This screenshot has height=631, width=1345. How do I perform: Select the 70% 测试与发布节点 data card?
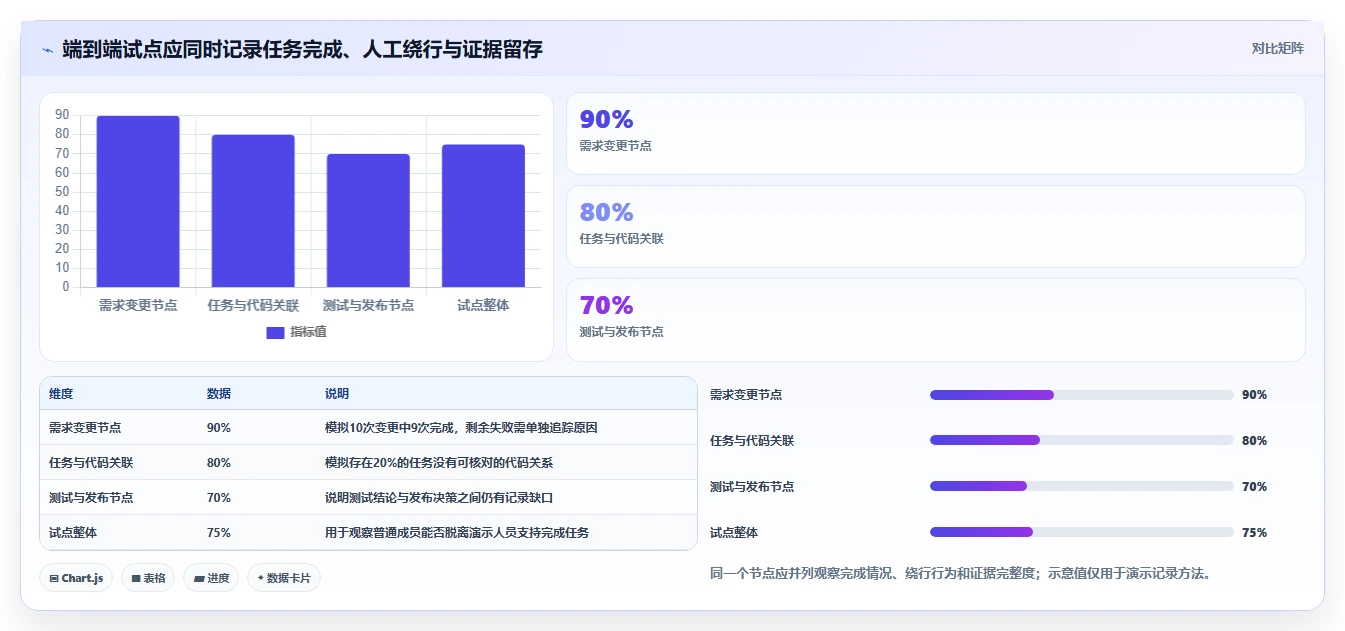click(x=935, y=320)
